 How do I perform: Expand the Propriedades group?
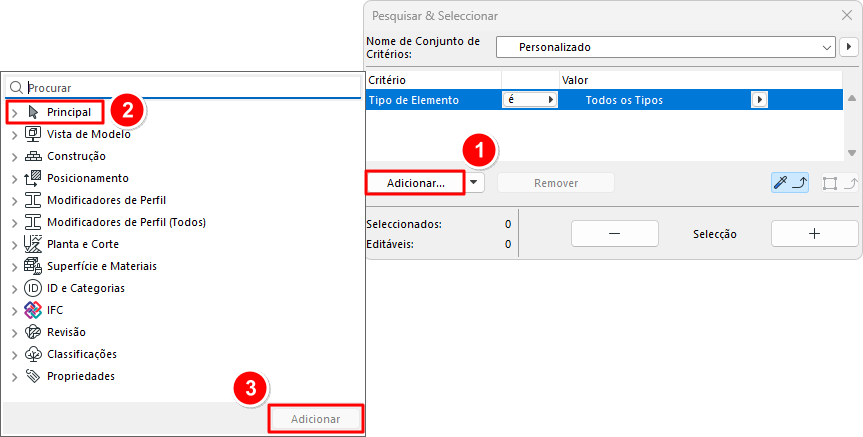point(15,377)
